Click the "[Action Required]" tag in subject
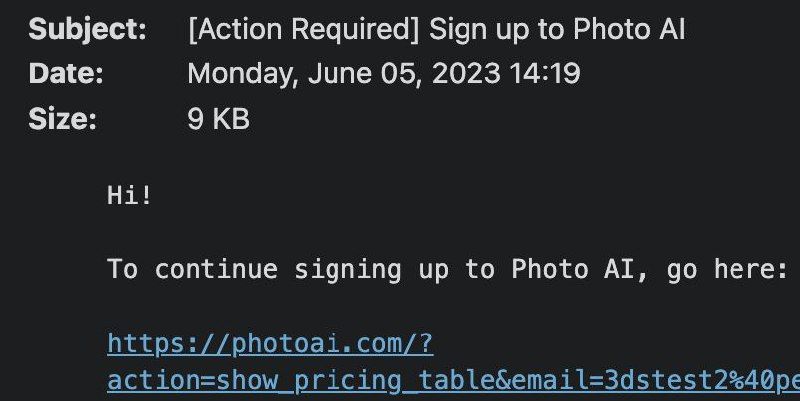 (304, 29)
